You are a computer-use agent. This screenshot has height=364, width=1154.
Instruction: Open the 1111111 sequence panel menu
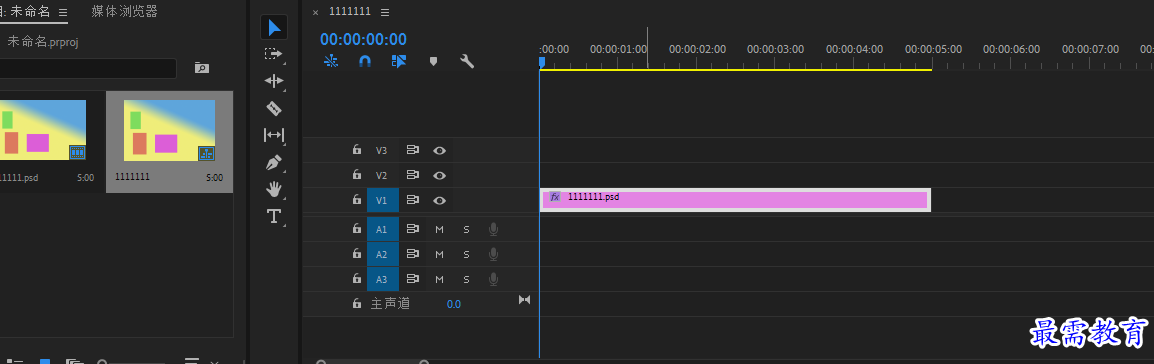click(x=385, y=13)
